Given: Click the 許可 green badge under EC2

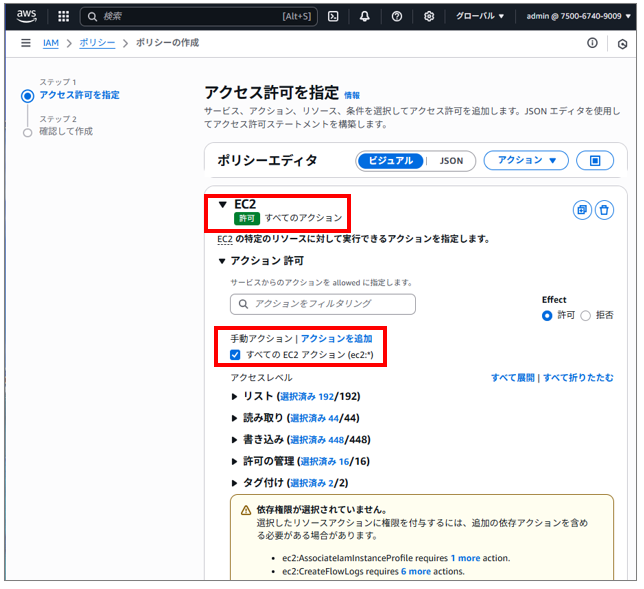Looking at the screenshot, I should 247,219.
